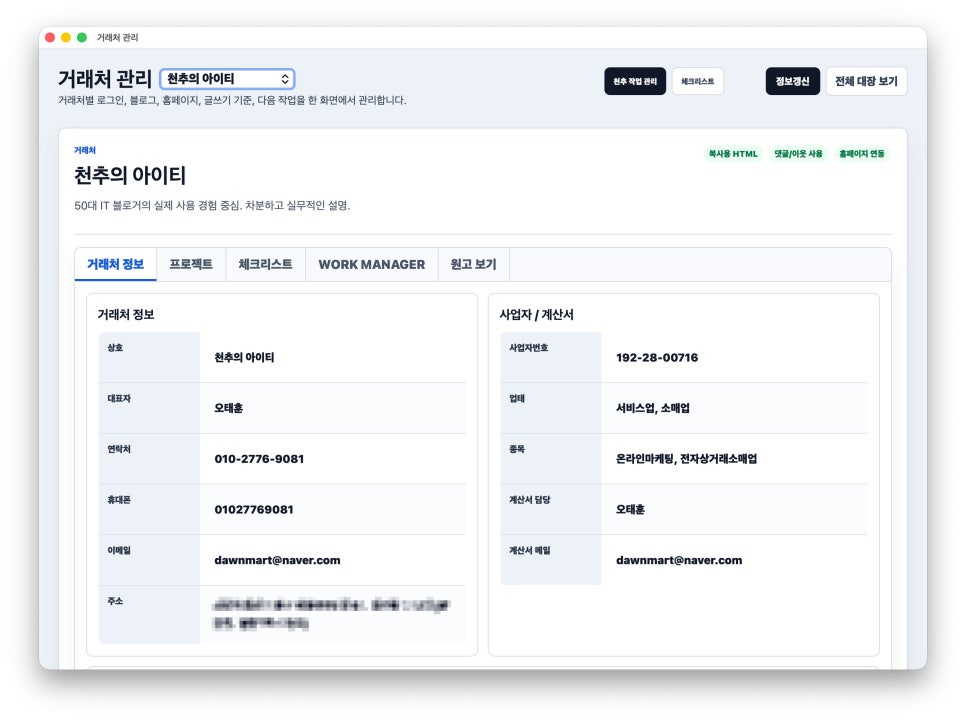Switch to the 프로젝트 tab
Image resolution: width=966 pixels, height=721 pixels.
point(191,264)
